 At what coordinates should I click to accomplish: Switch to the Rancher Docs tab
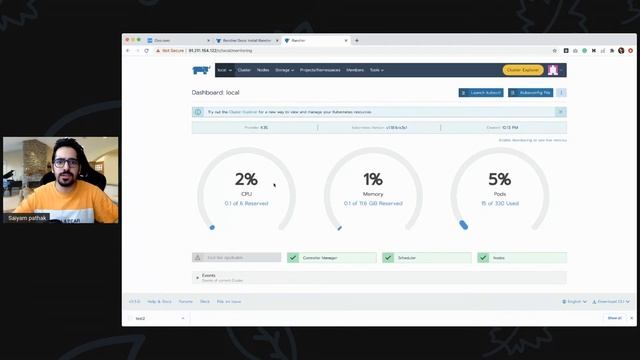pos(247,40)
